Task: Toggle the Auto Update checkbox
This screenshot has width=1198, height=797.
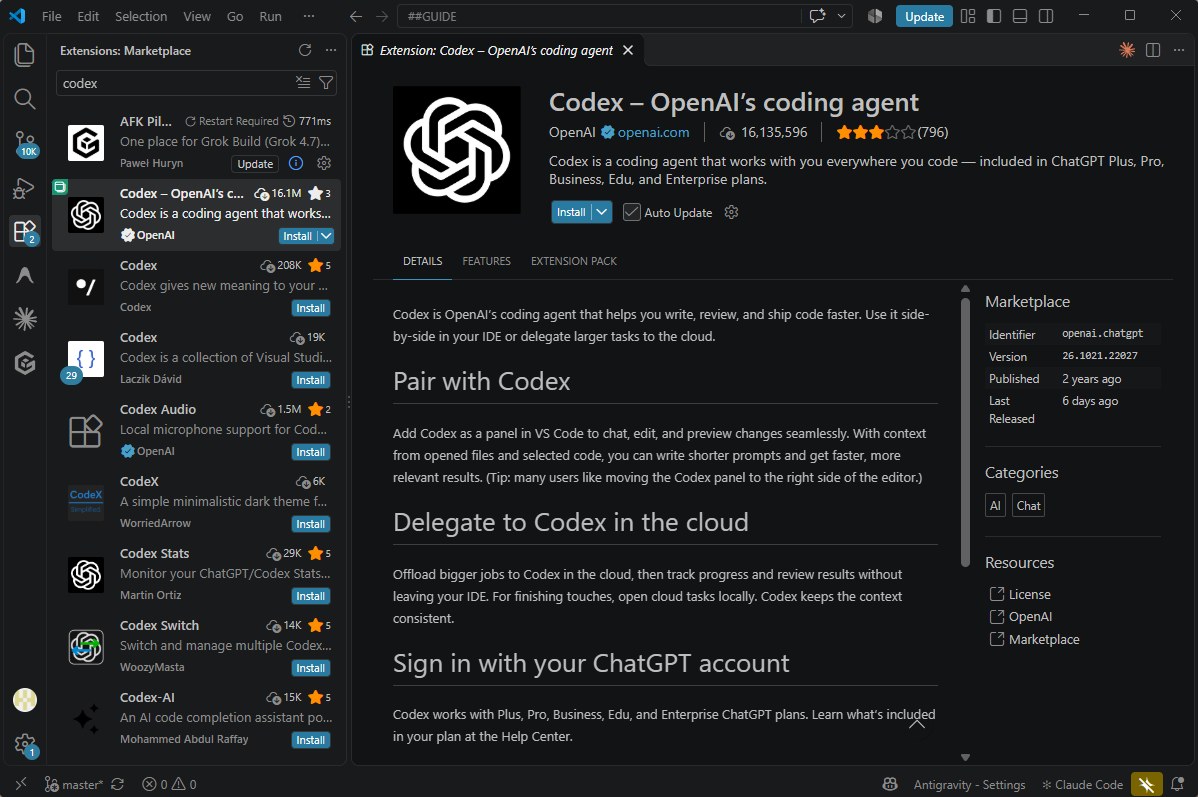Action: 631,212
